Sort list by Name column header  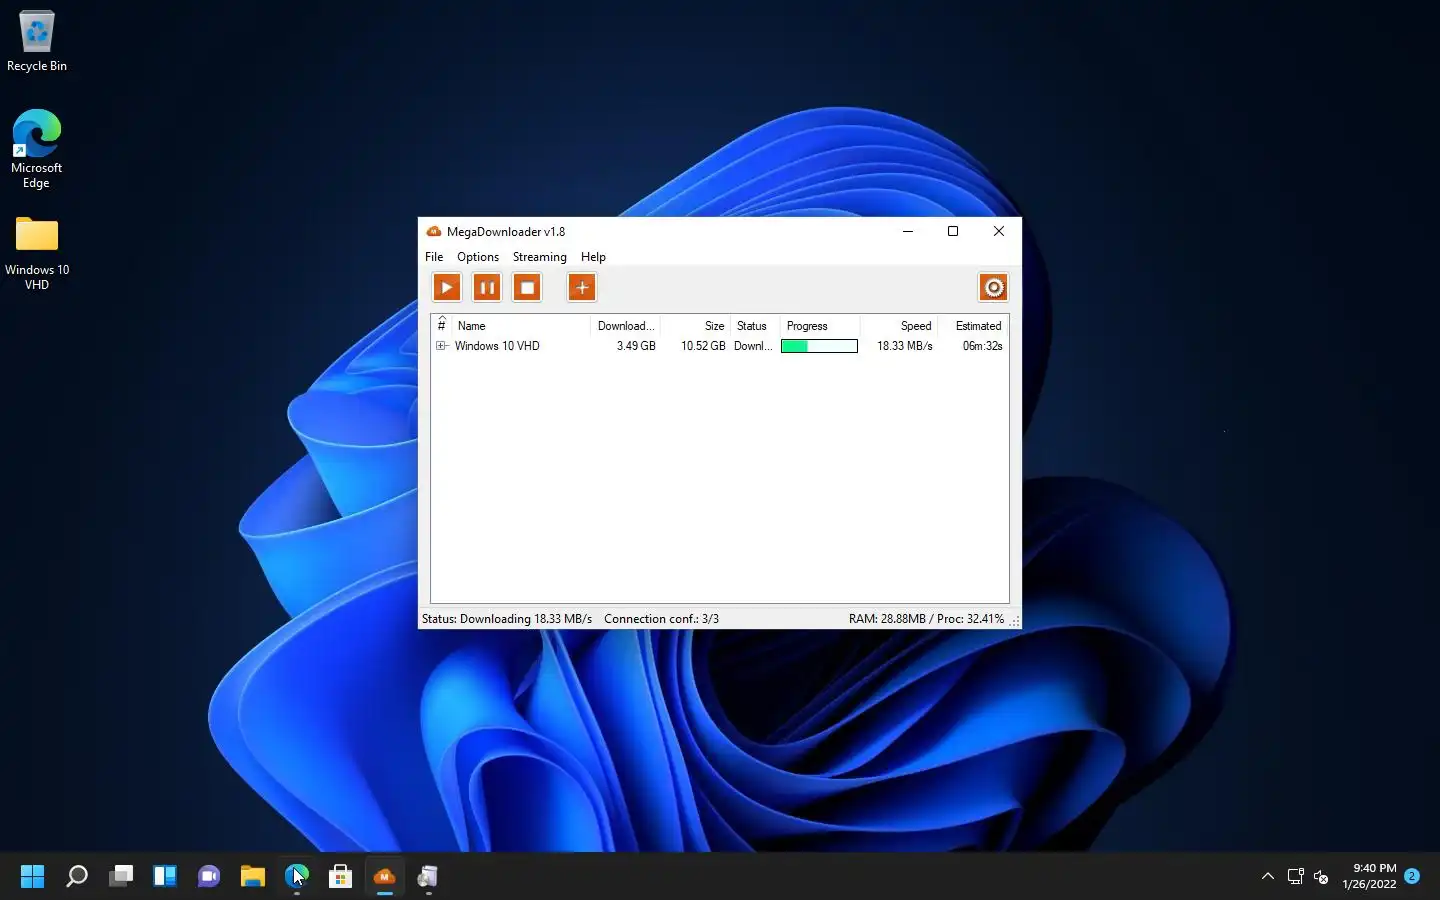pos(520,326)
